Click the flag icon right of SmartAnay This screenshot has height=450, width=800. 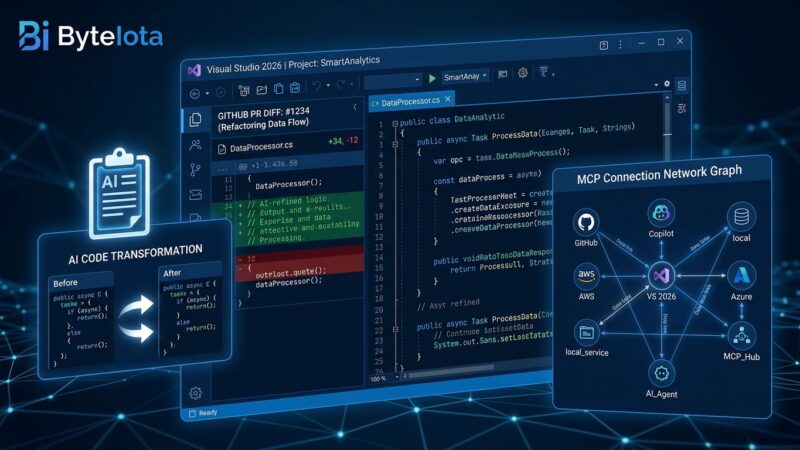[503, 74]
